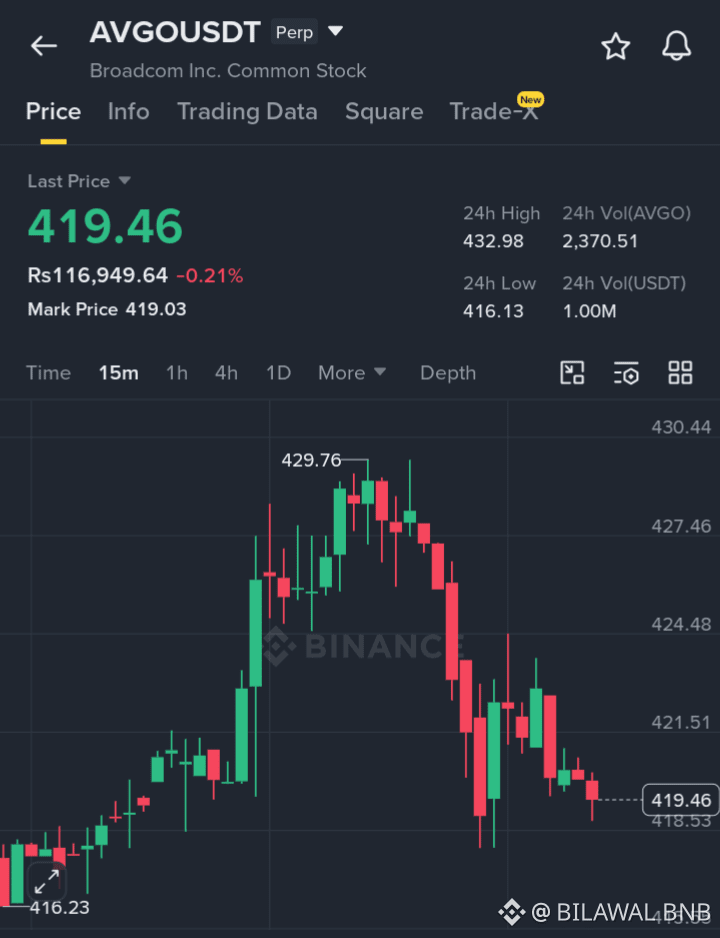Tap the 430.44 price axis label

681,427
